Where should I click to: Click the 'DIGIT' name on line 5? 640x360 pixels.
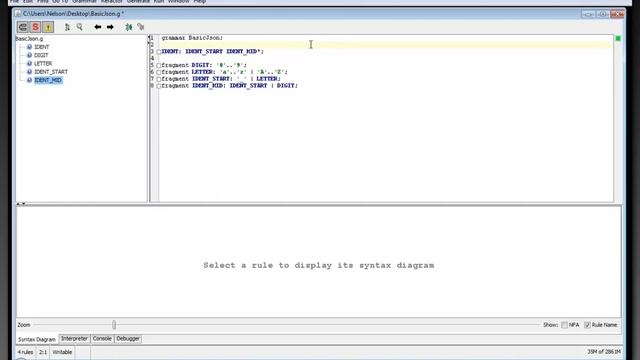point(200,65)
